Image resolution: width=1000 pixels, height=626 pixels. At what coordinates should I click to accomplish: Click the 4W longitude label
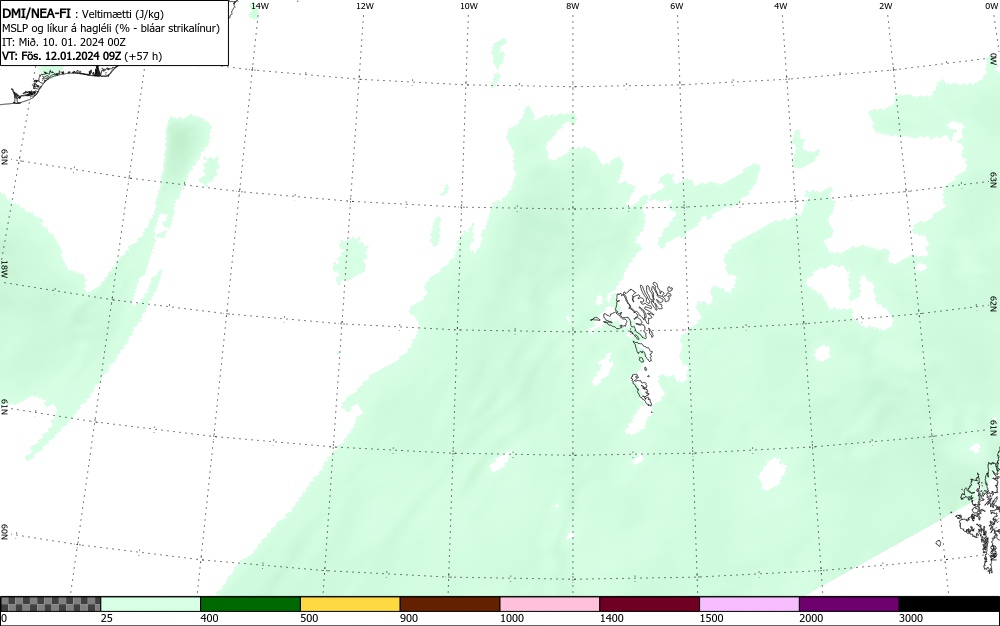point(781,6)
